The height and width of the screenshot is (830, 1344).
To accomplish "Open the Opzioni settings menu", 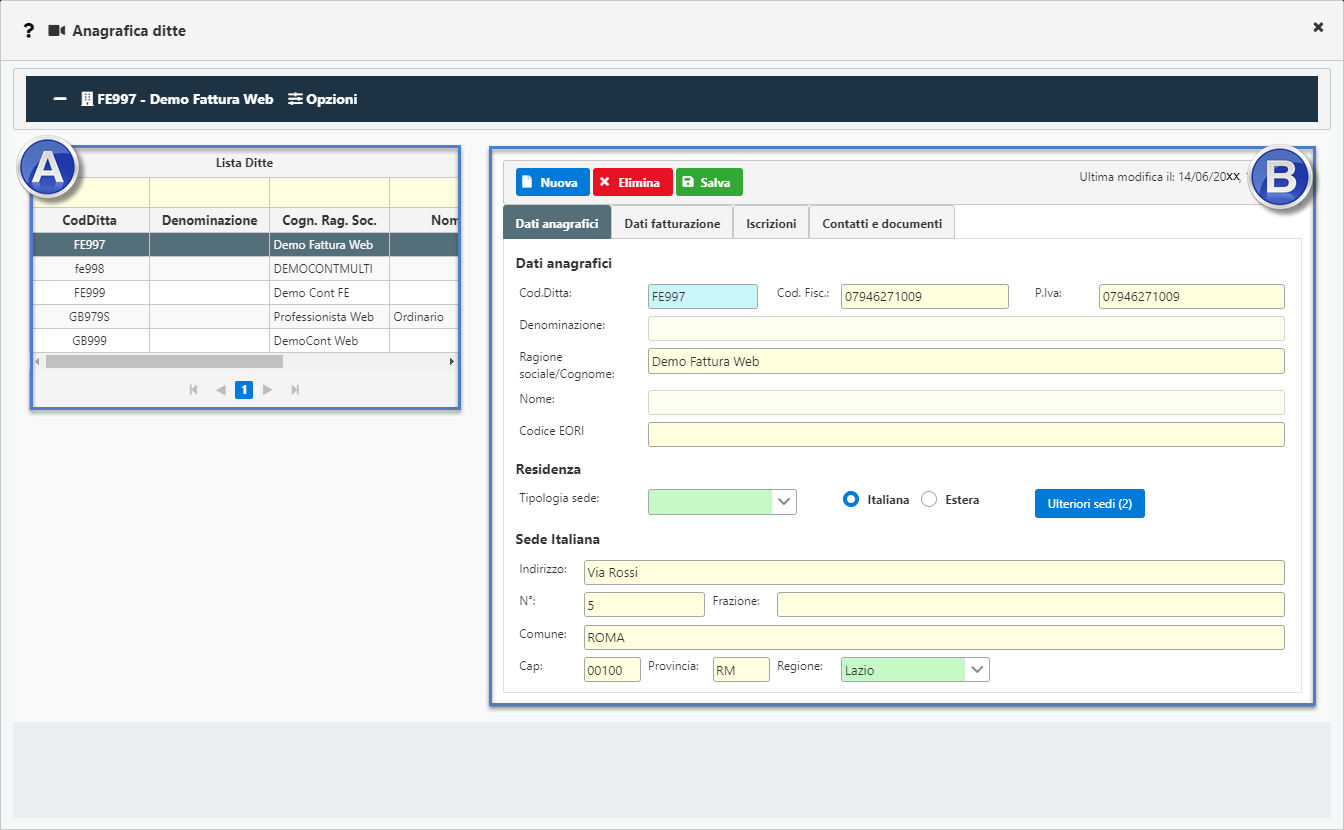I will click(x=322, y=99).
